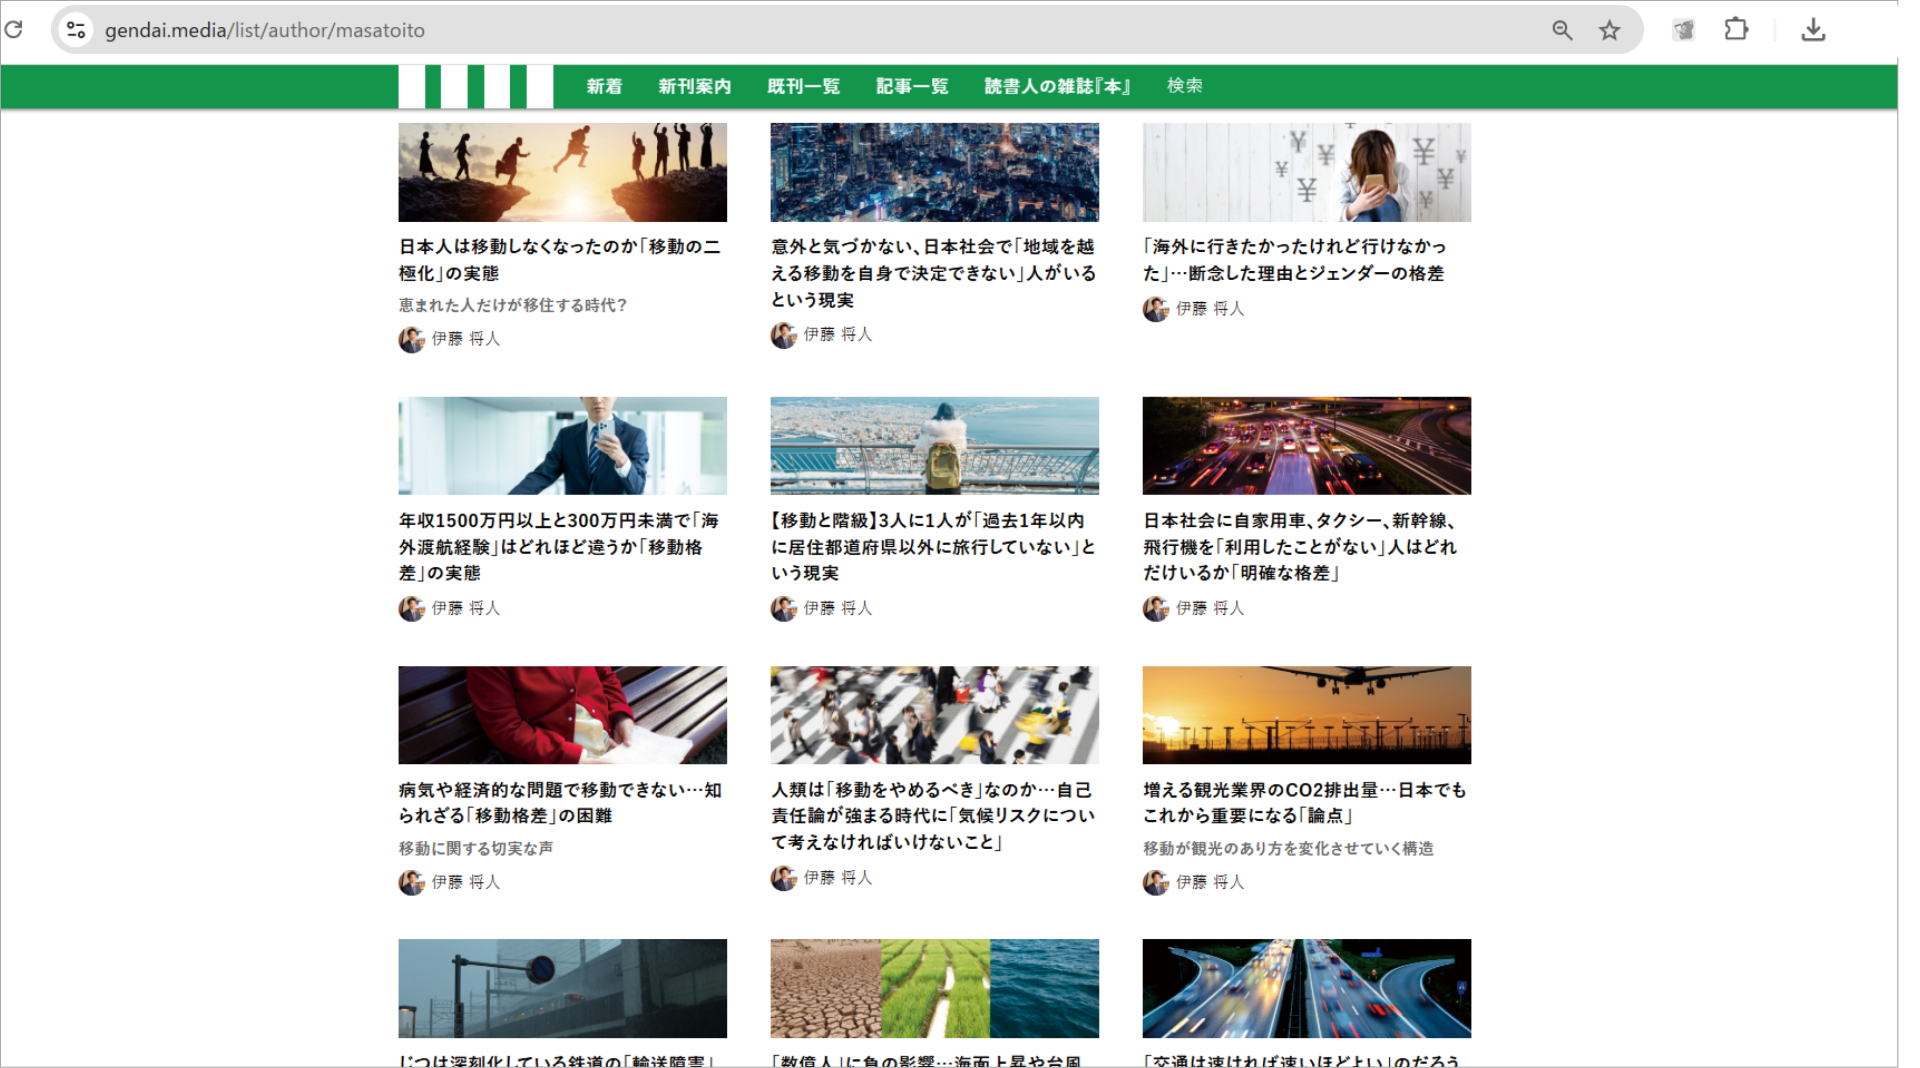Click the striped site logo in green header
1920x1068 pixels.
pyautogui.click(x=475, y=86)
